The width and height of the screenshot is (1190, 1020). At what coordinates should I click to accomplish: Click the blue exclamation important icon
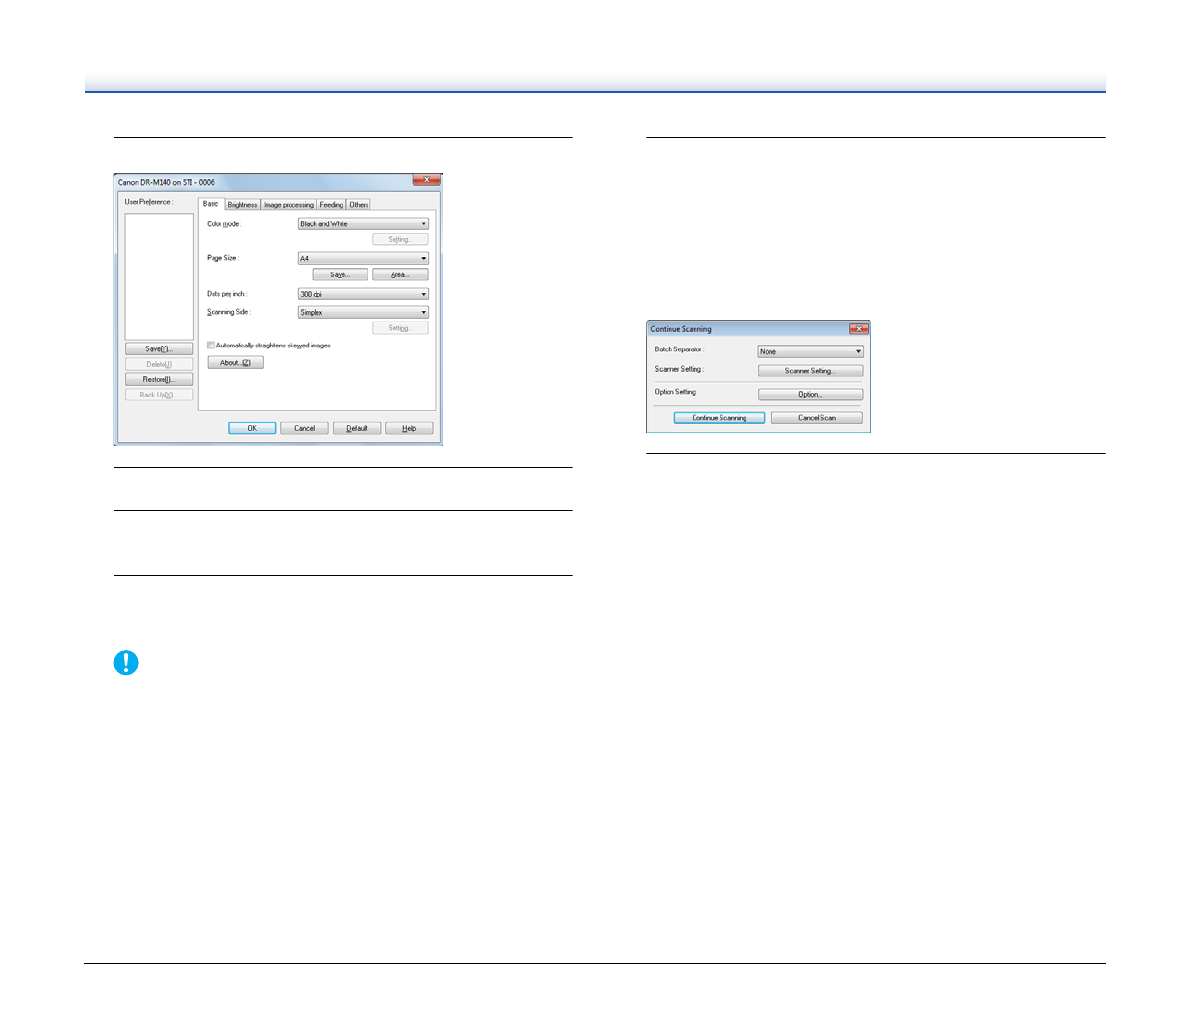coord(126,663)
